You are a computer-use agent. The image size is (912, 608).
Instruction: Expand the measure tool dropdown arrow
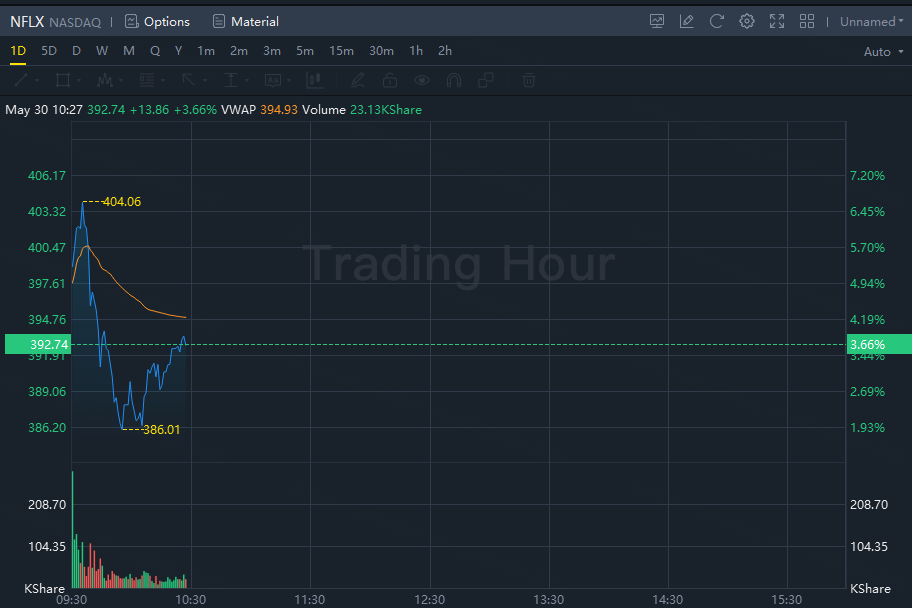(247, 81)
